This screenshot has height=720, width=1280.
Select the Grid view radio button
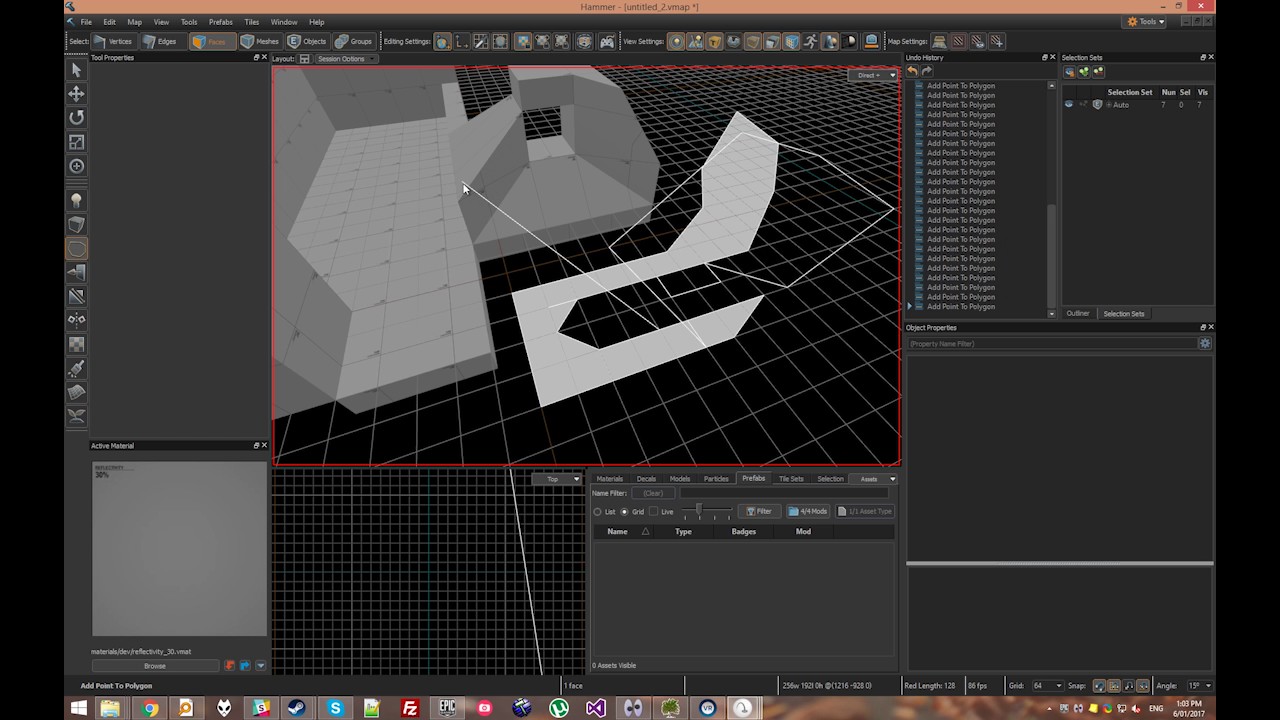(625, 512)
